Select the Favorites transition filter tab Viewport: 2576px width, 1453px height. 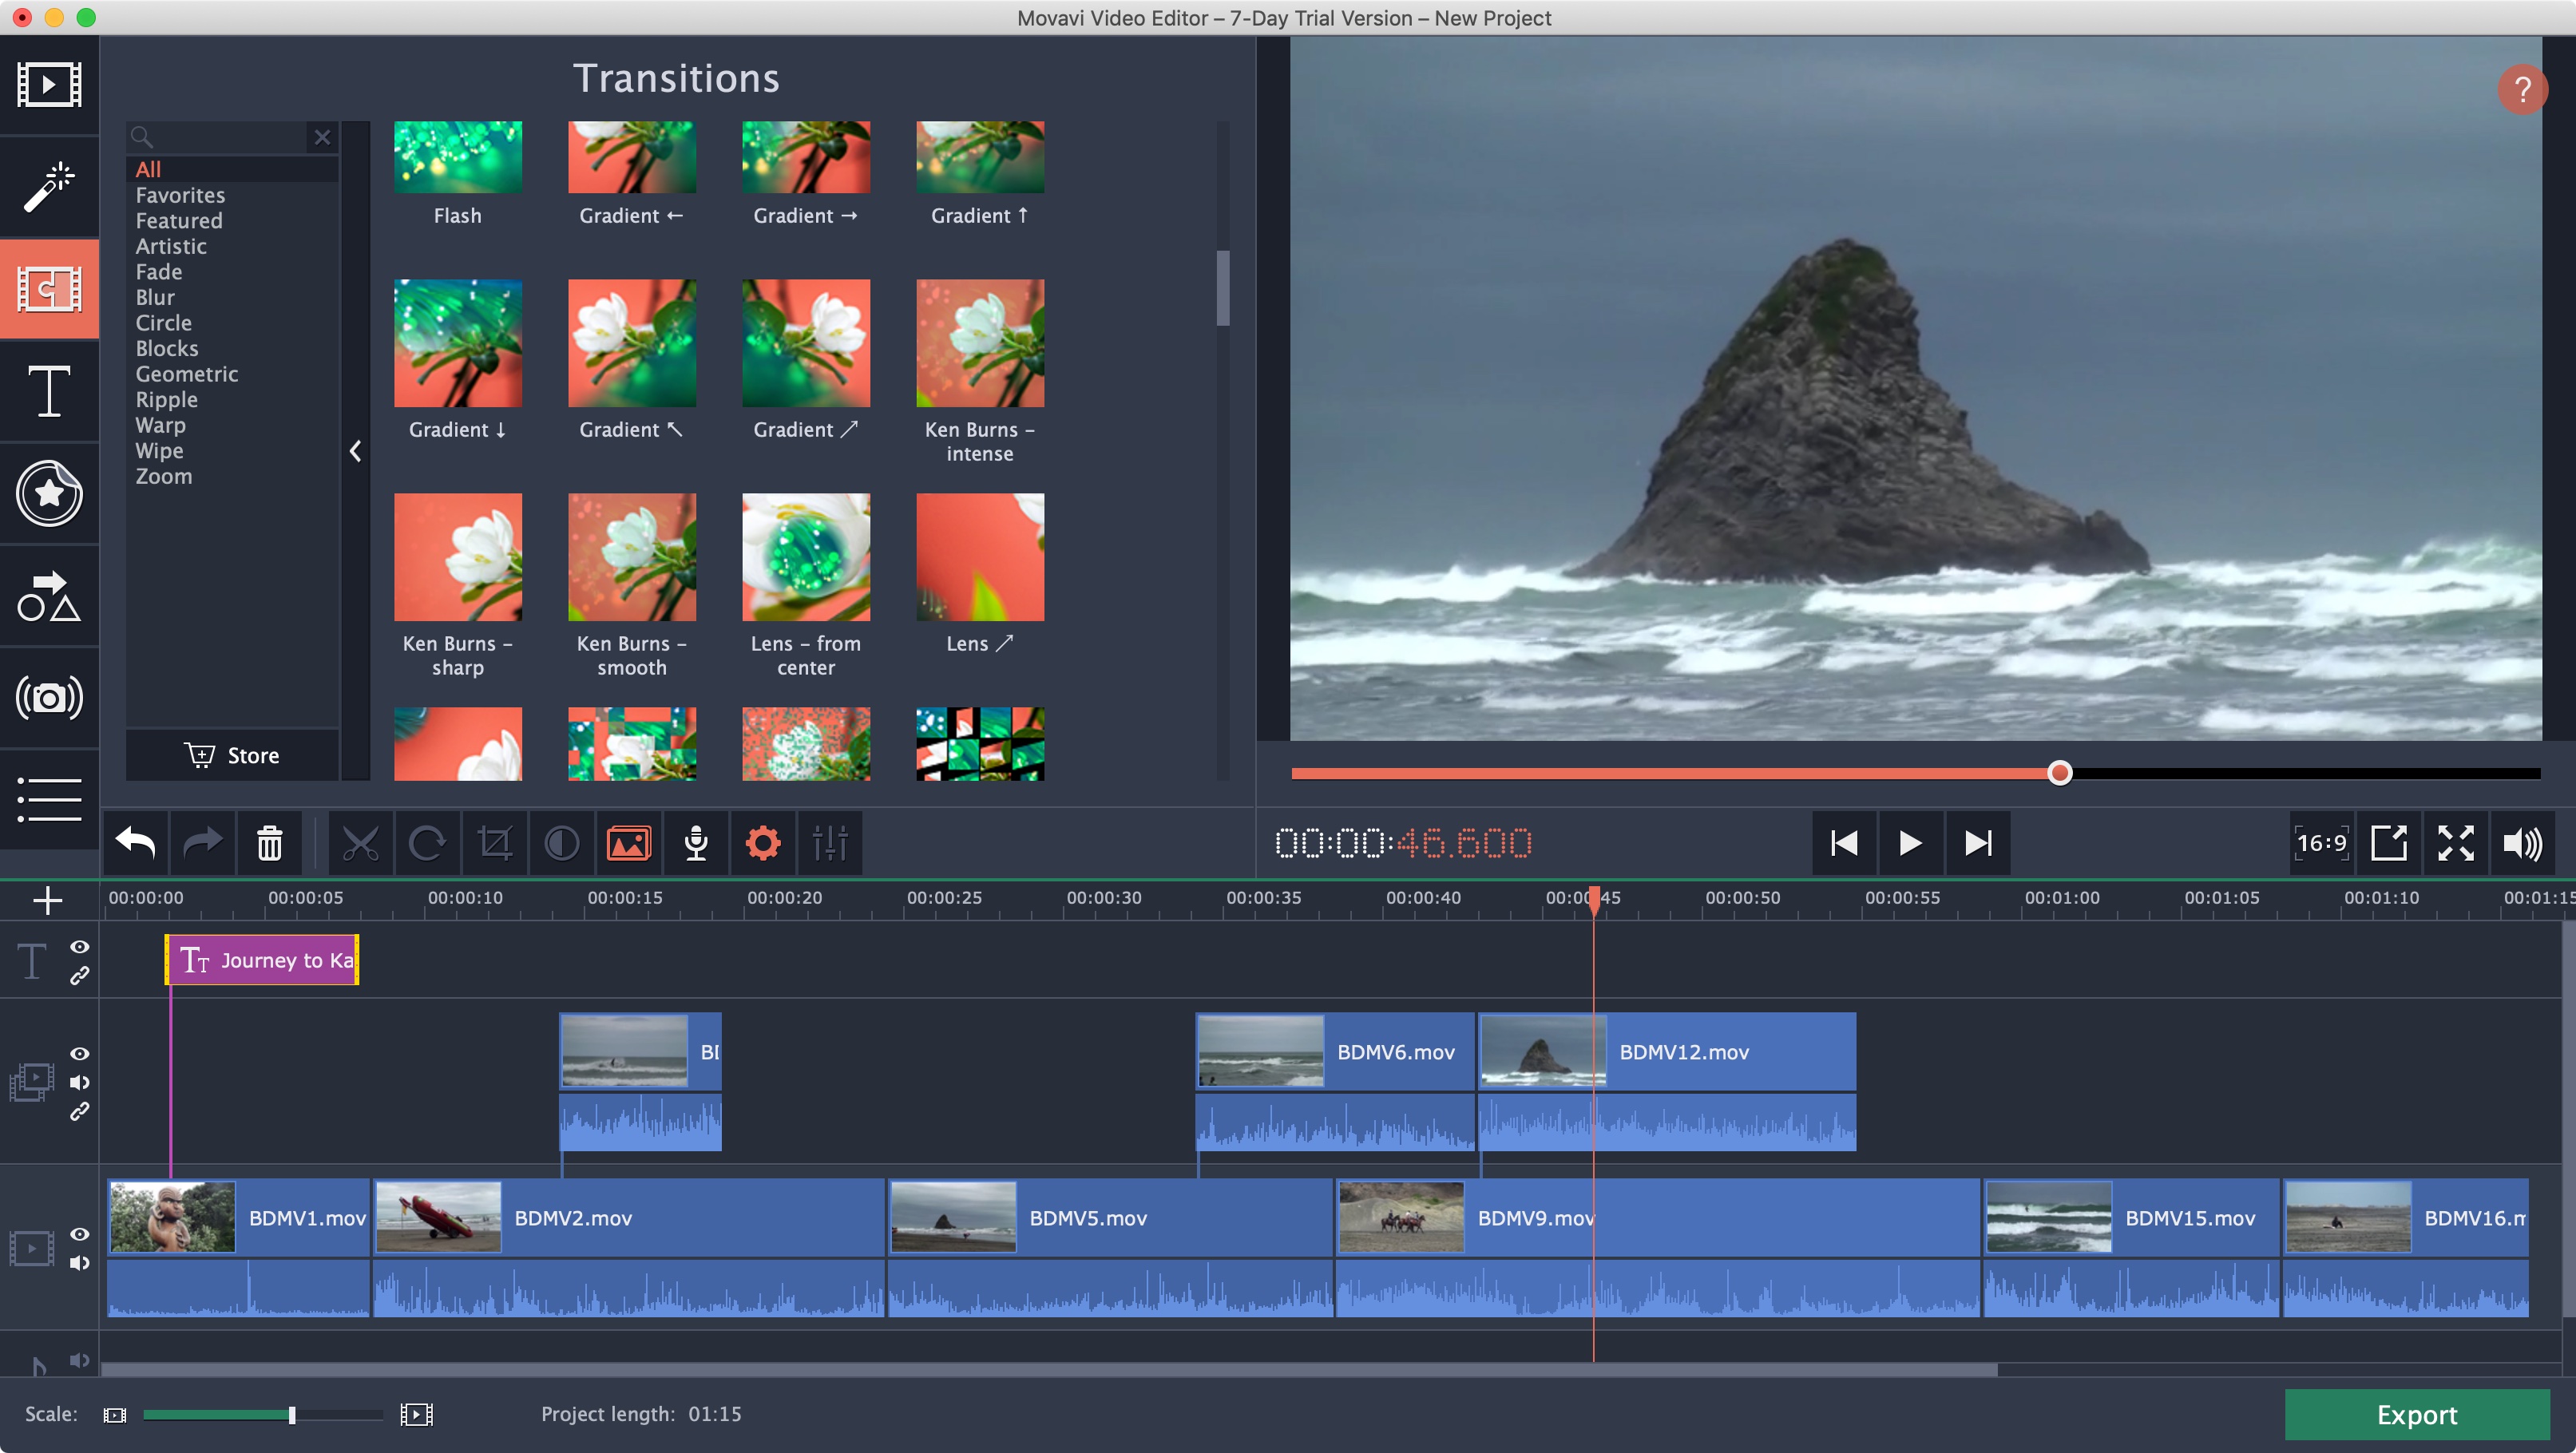[179, 195]
